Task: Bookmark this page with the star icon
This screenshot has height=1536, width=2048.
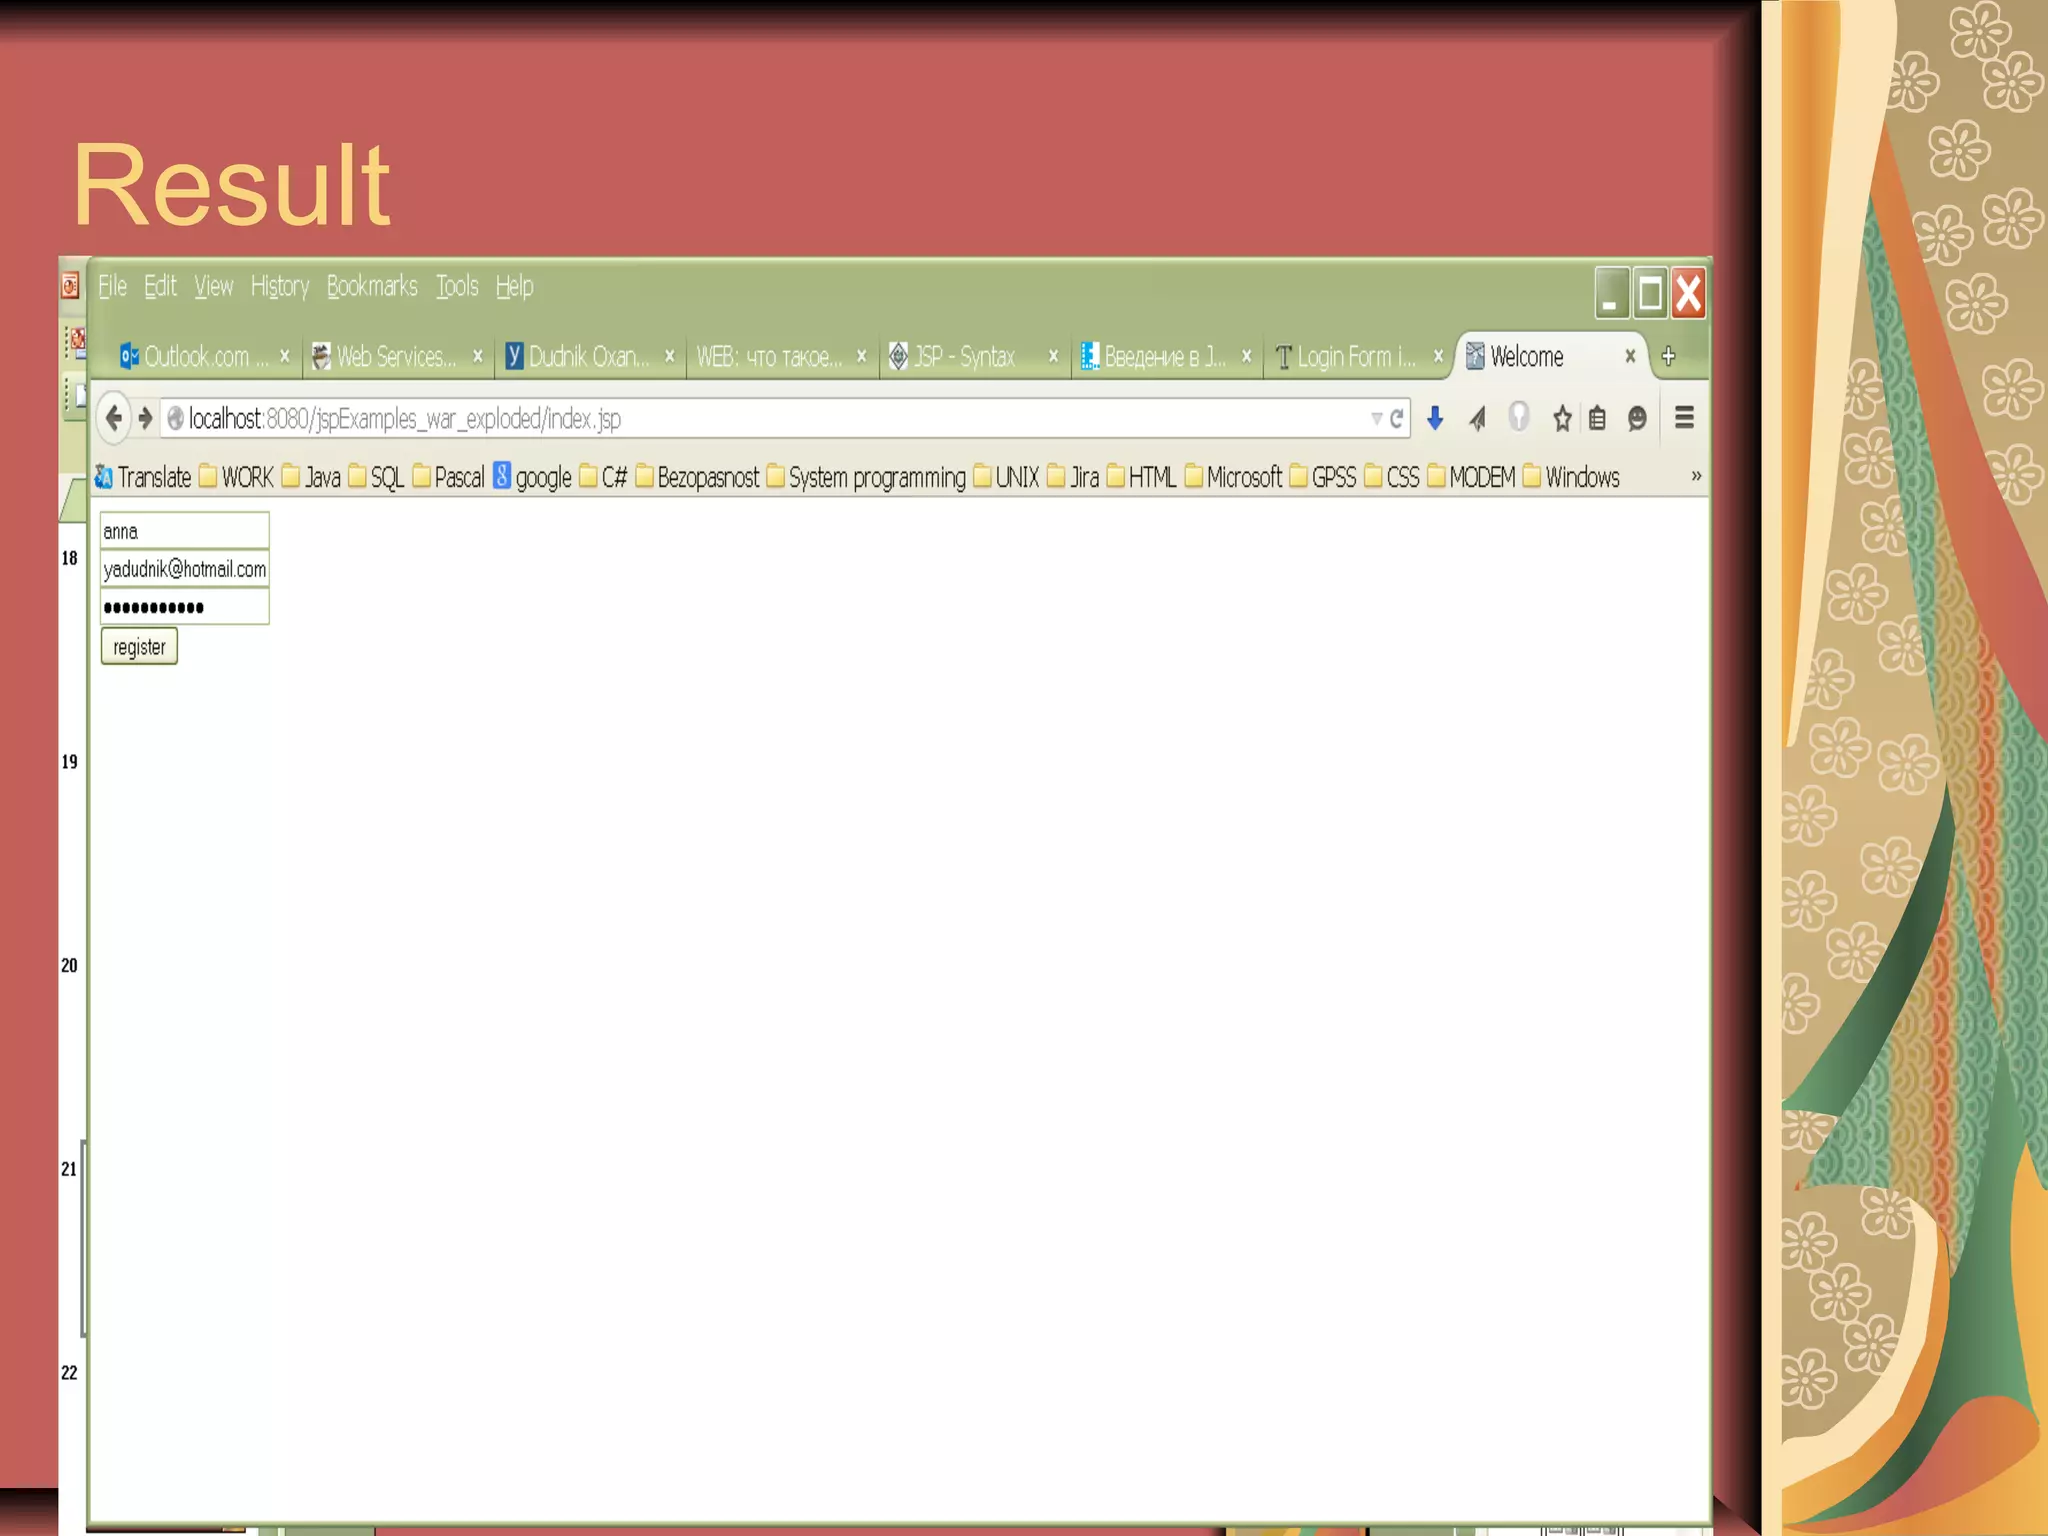Action: (1562, 418)
